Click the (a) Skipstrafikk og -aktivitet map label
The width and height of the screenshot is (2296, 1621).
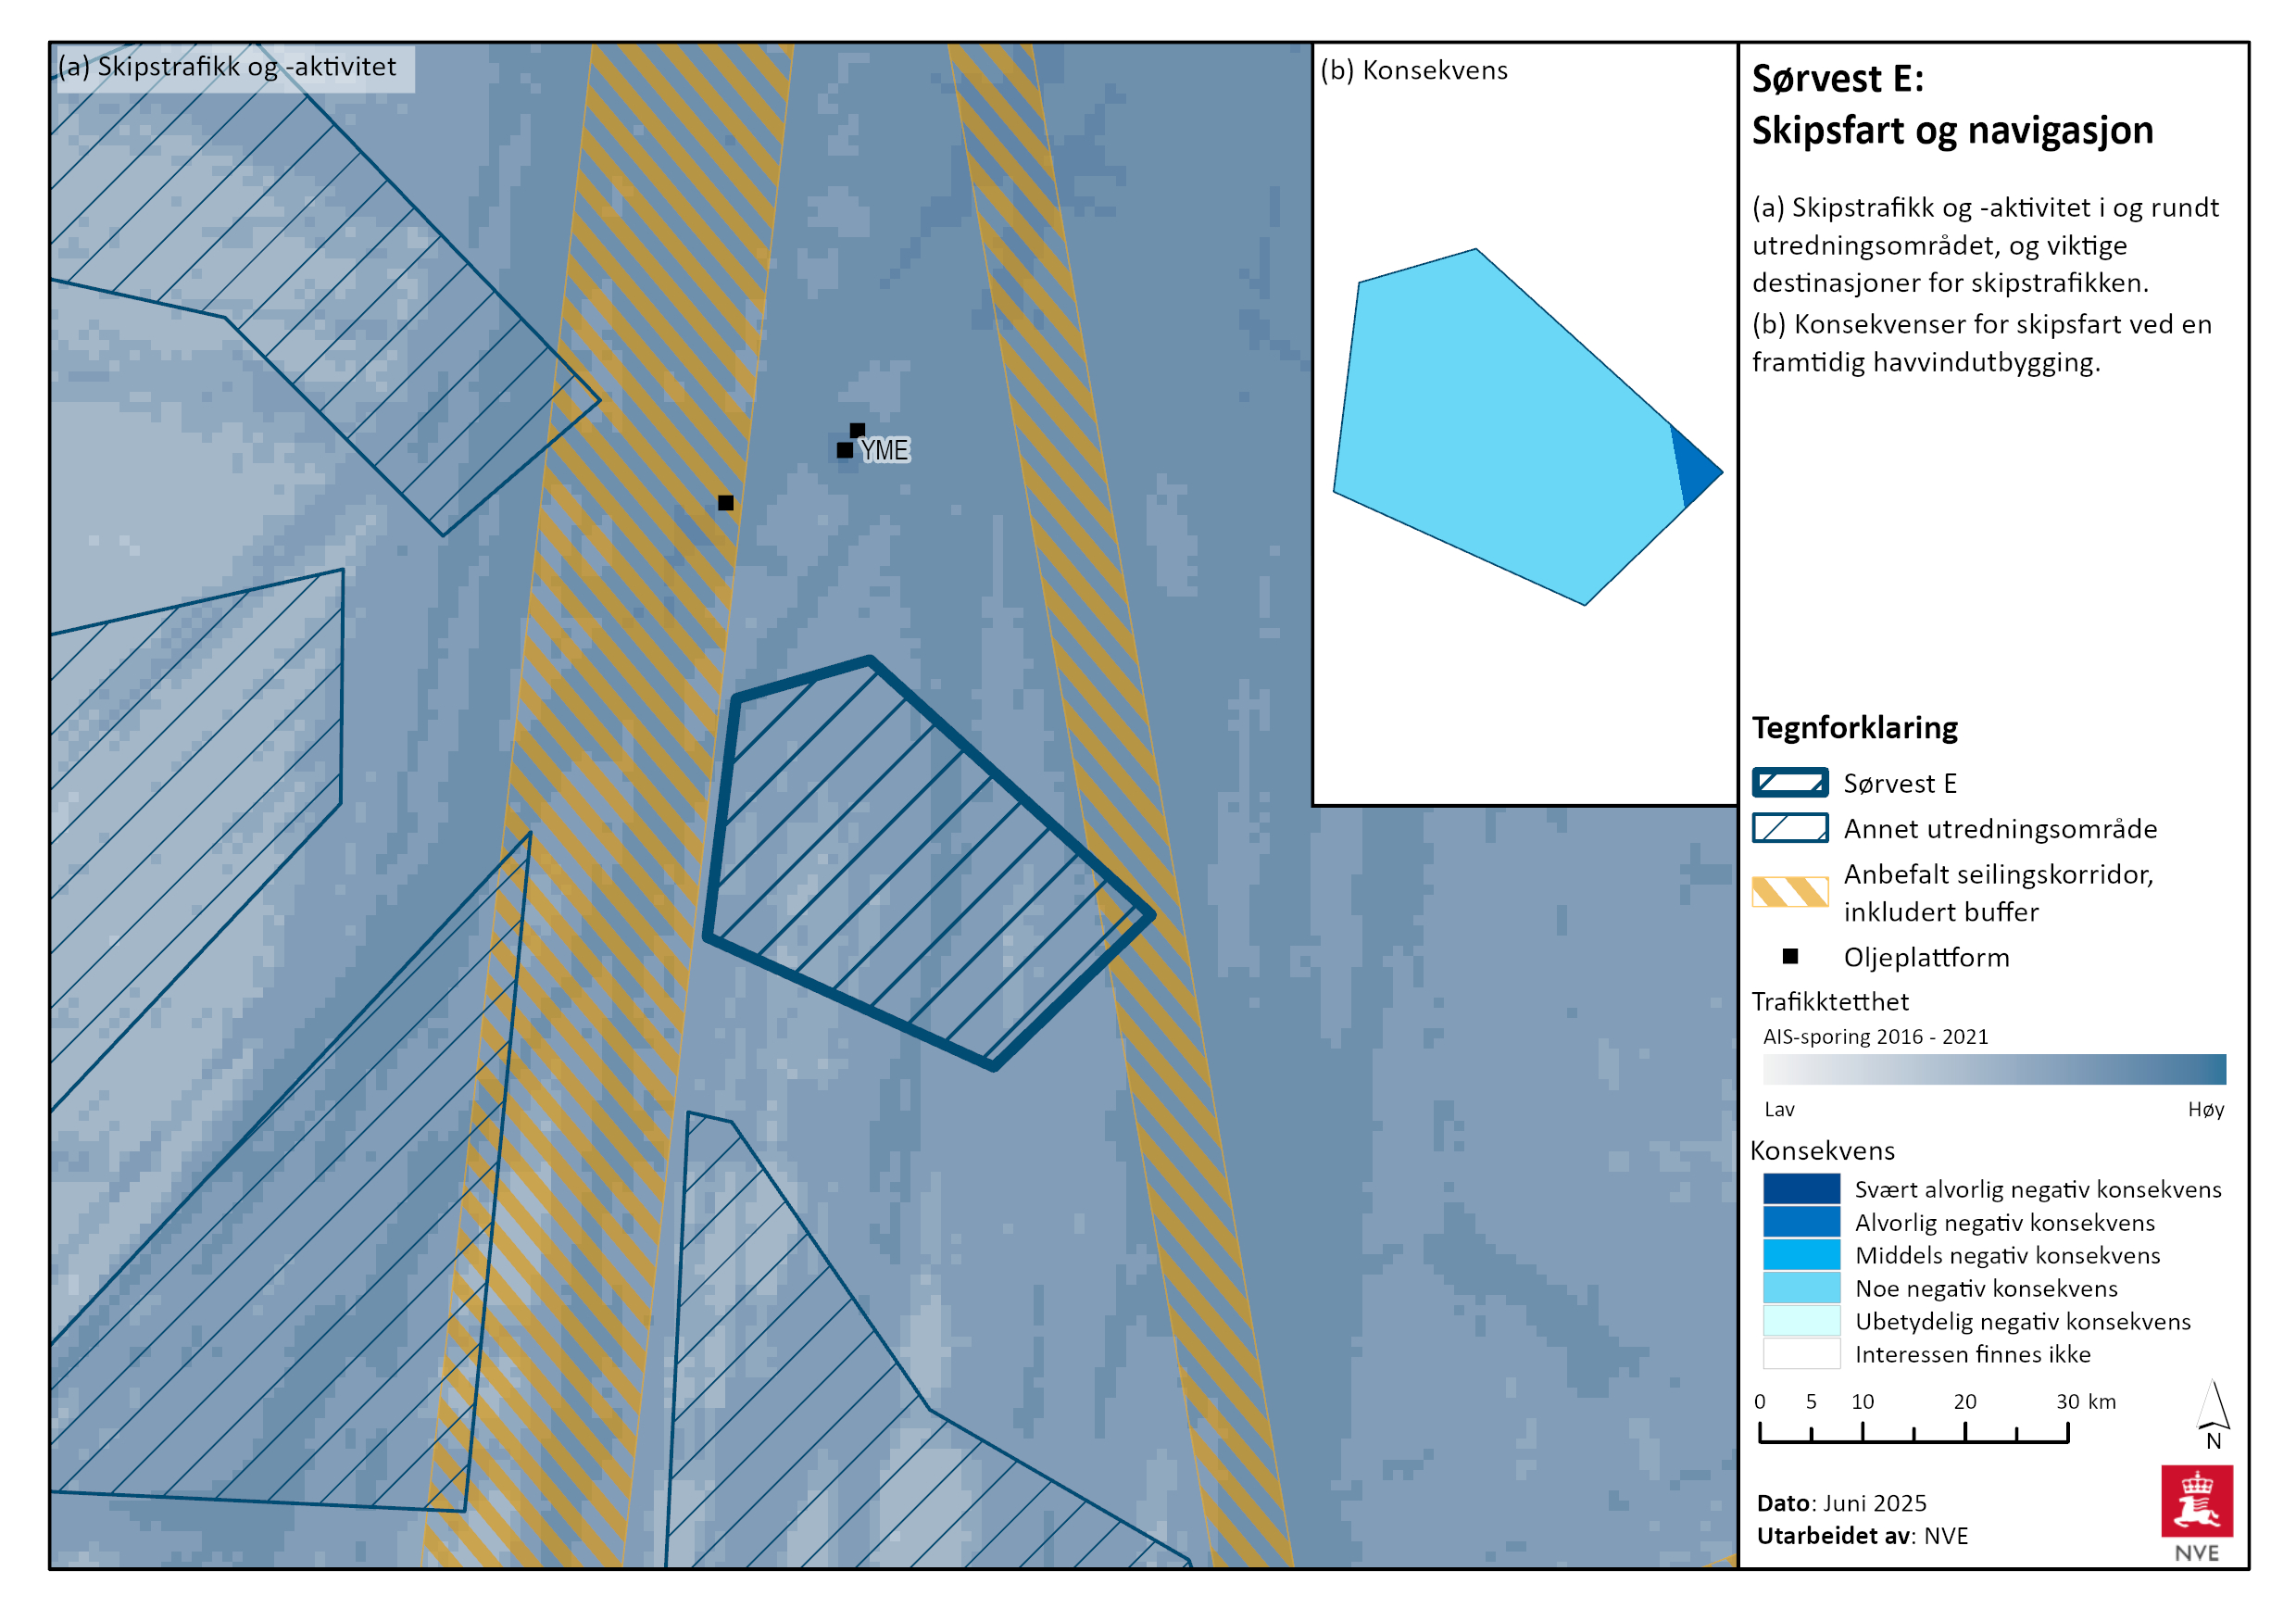pyautogui.click(x=227, y=67)
